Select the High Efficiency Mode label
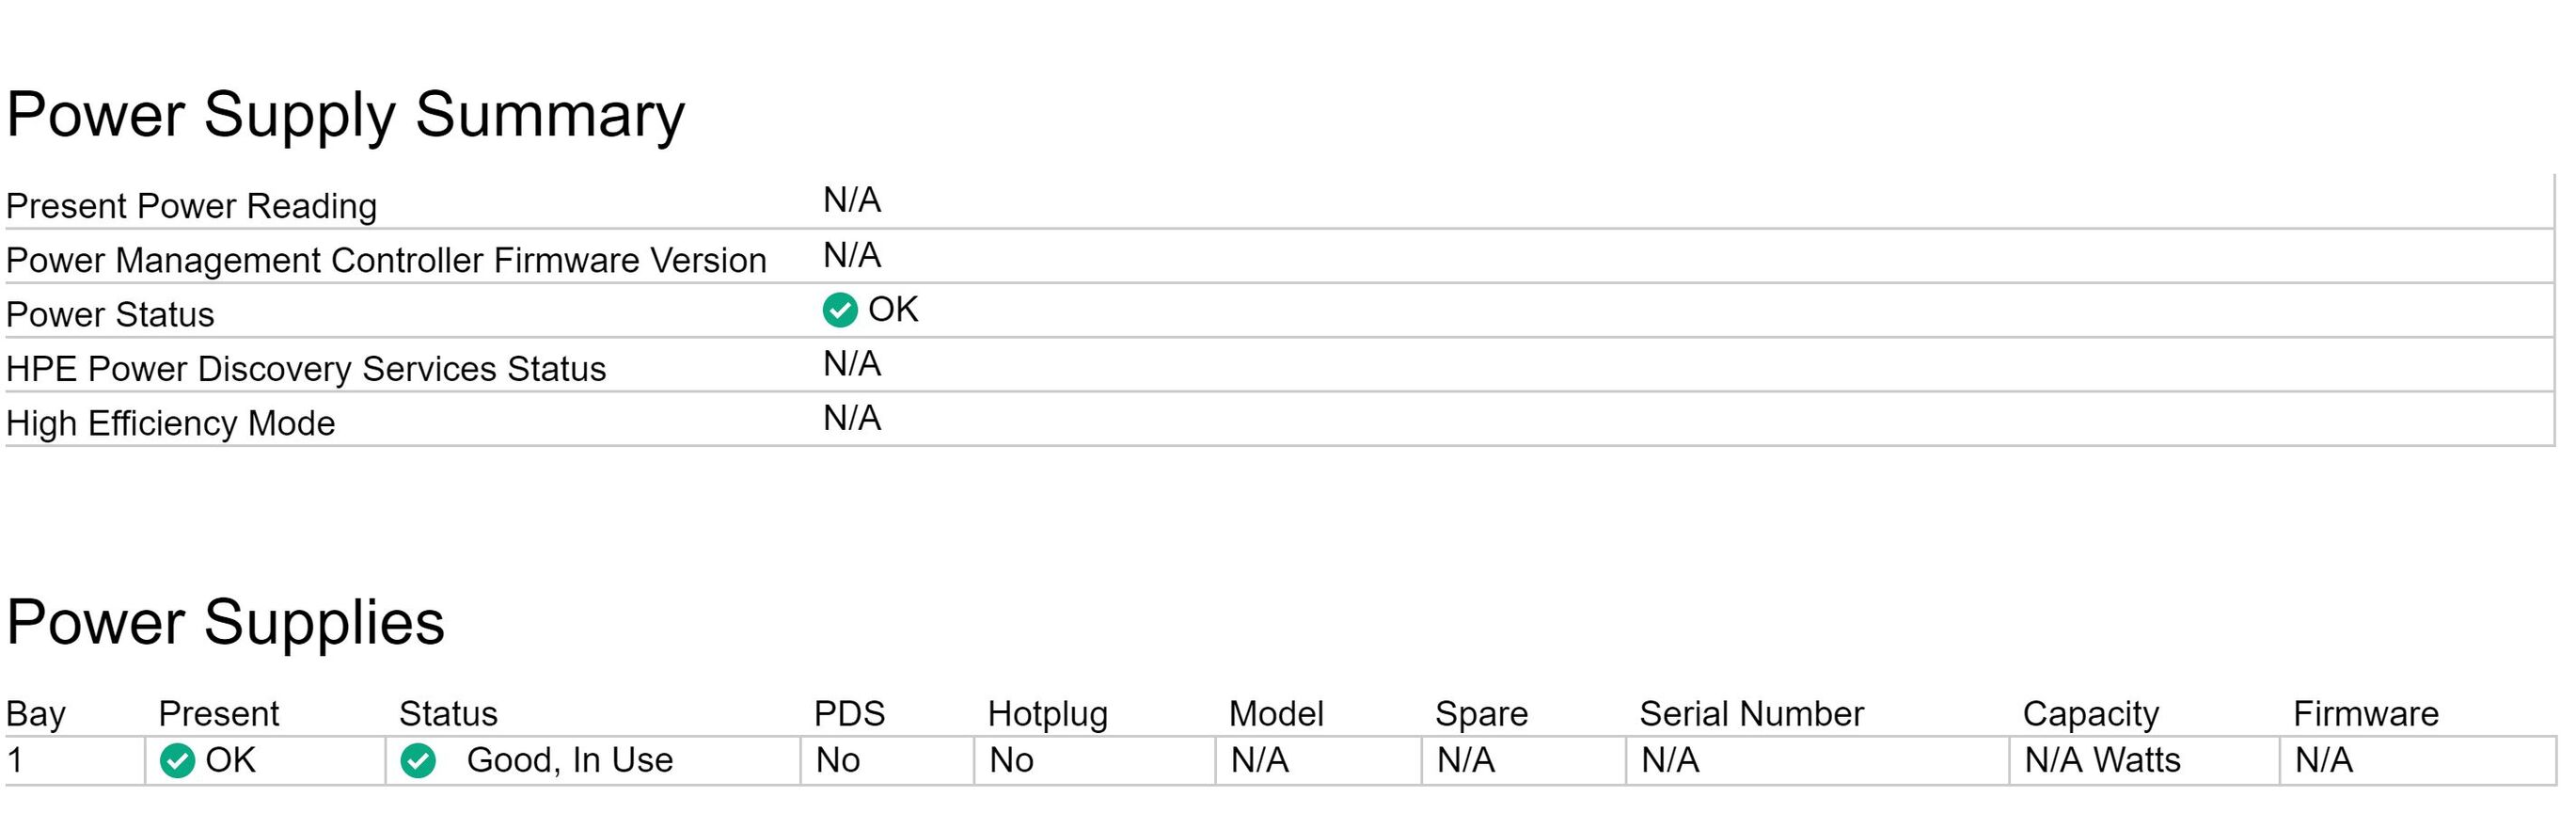The image size is (2576, 829). [x=171, y=423]
